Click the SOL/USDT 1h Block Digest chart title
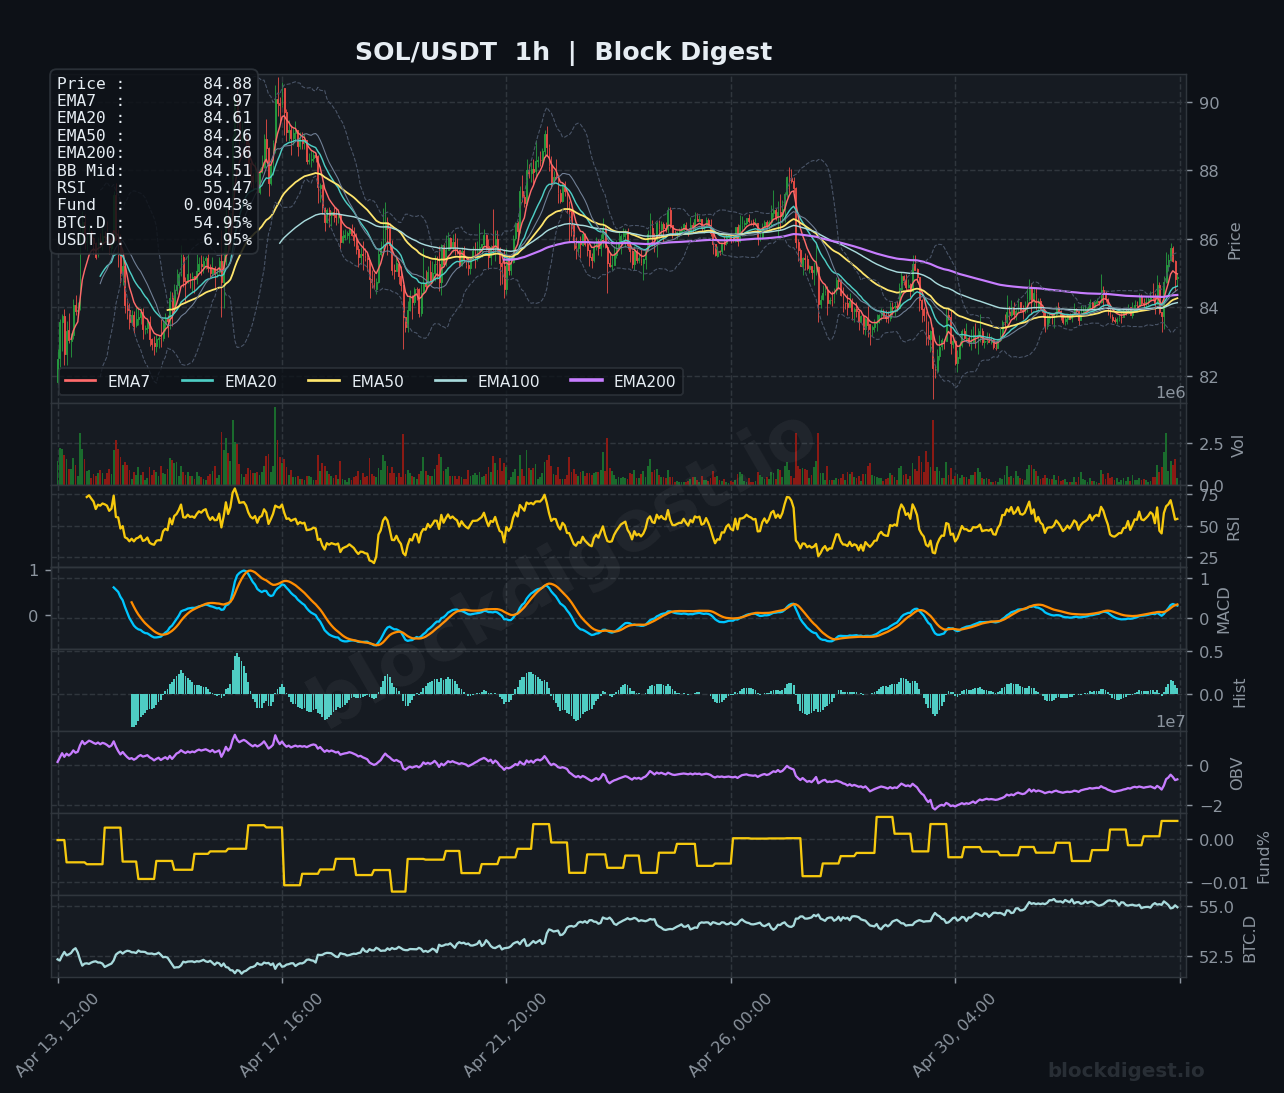The image size is (1284, 1093). click(564, 52)
